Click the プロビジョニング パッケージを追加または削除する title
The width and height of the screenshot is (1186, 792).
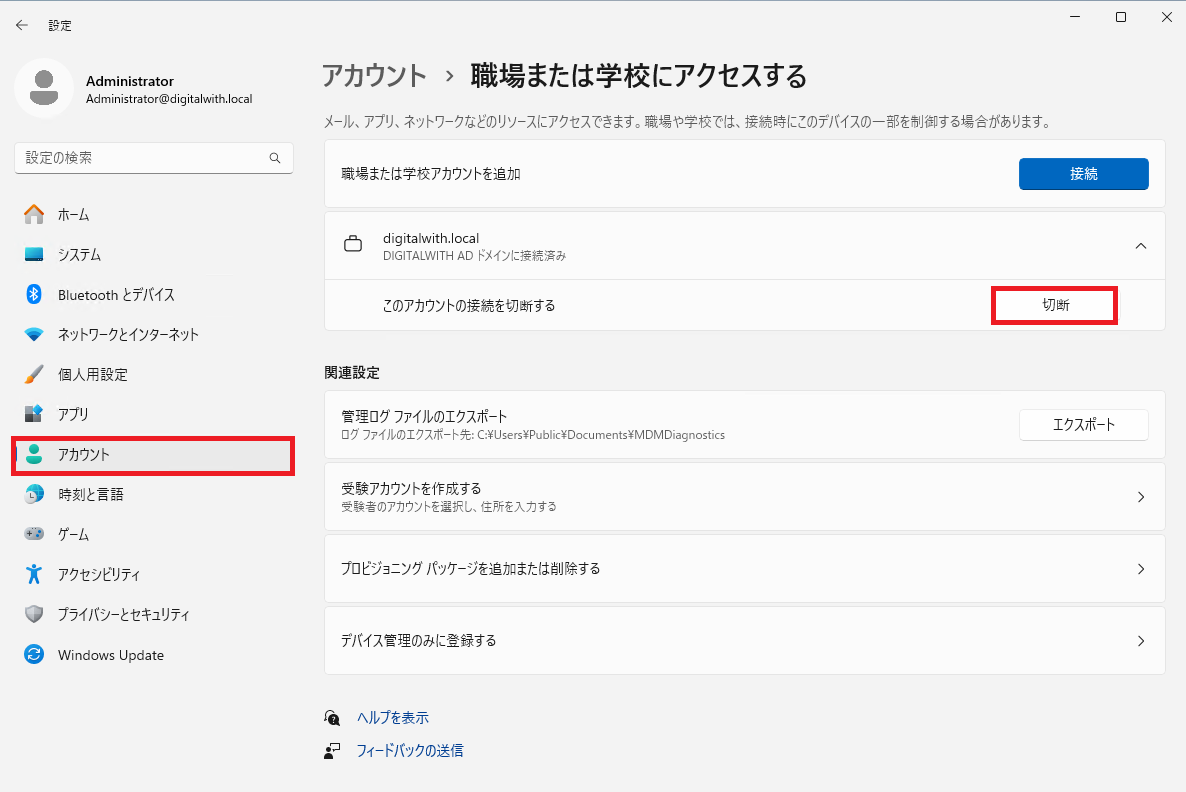[x=470, y=569]
